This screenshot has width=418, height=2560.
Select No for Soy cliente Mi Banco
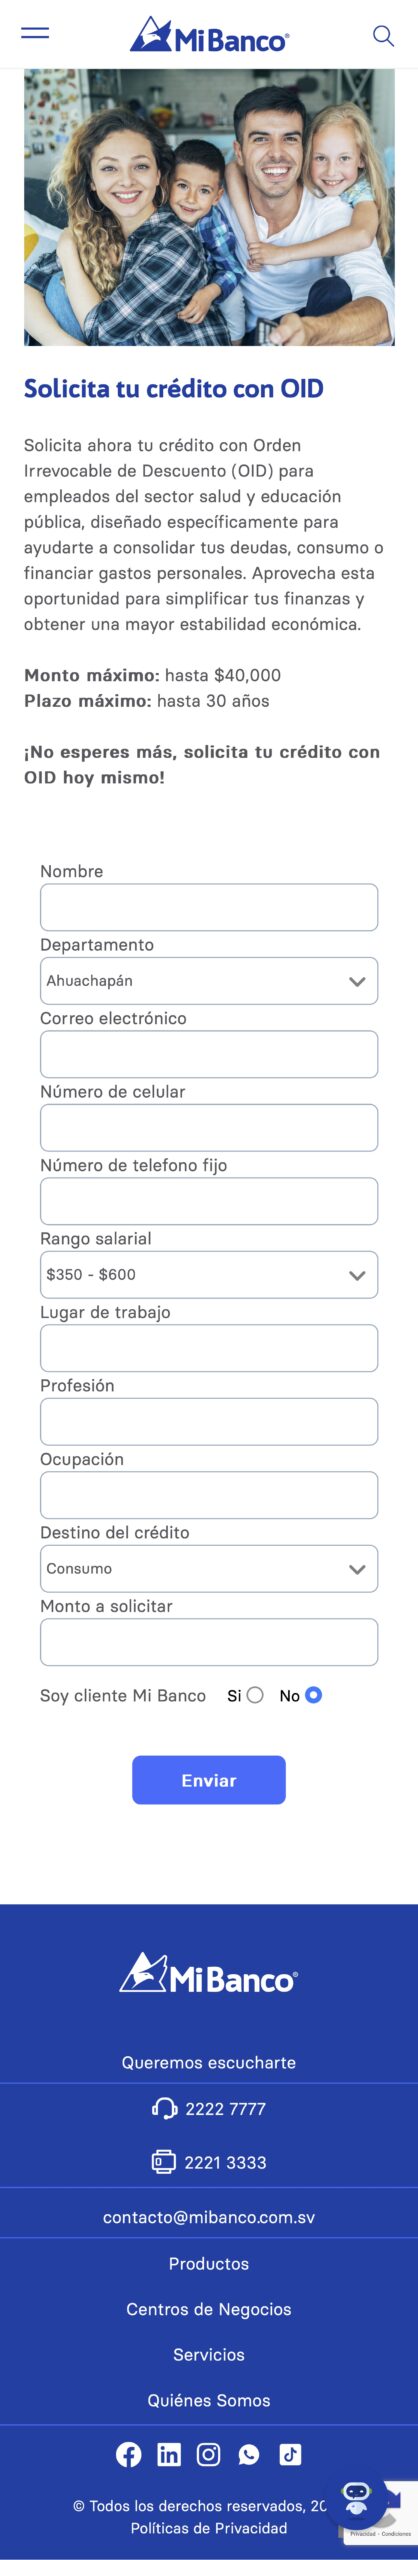tap(313, 1695)
